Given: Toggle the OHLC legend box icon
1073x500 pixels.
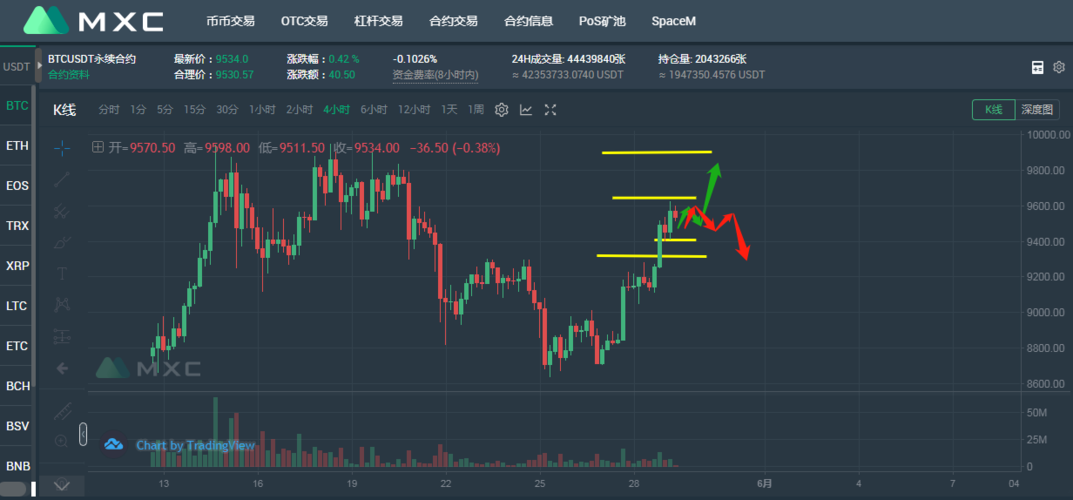Looking at the screenshot, I should [x=98, y=147].
